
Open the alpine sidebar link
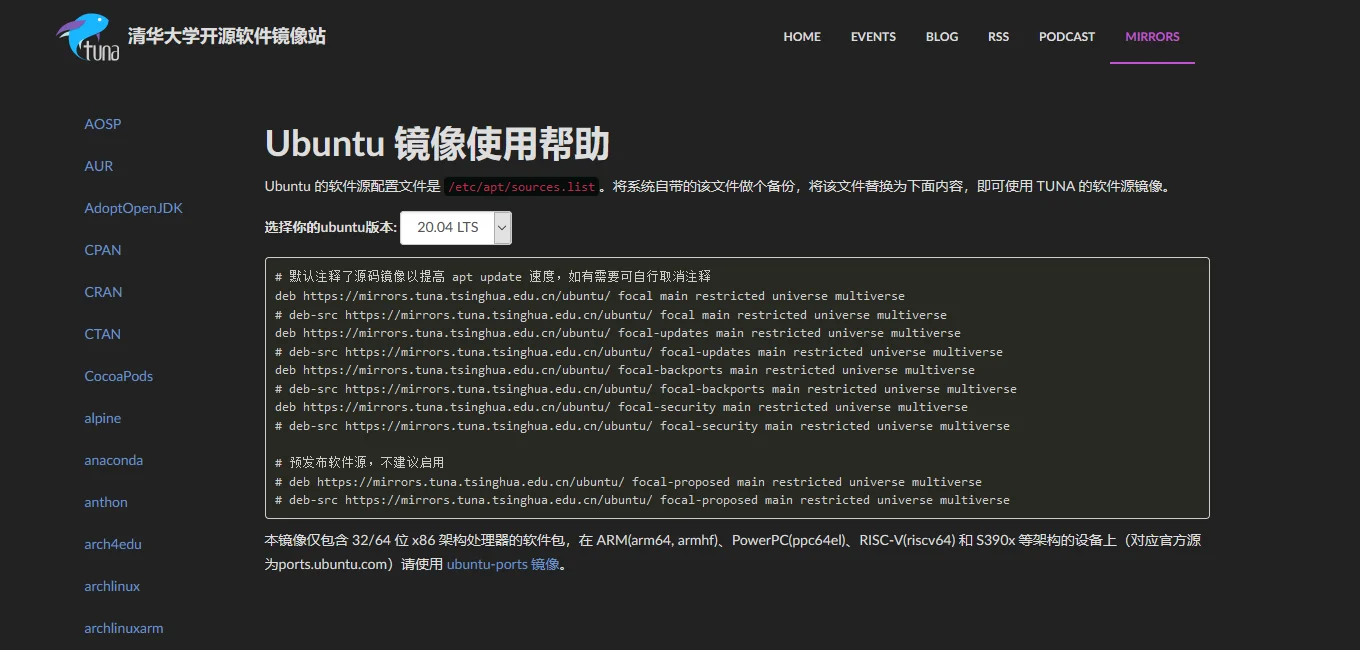(103, 418)
